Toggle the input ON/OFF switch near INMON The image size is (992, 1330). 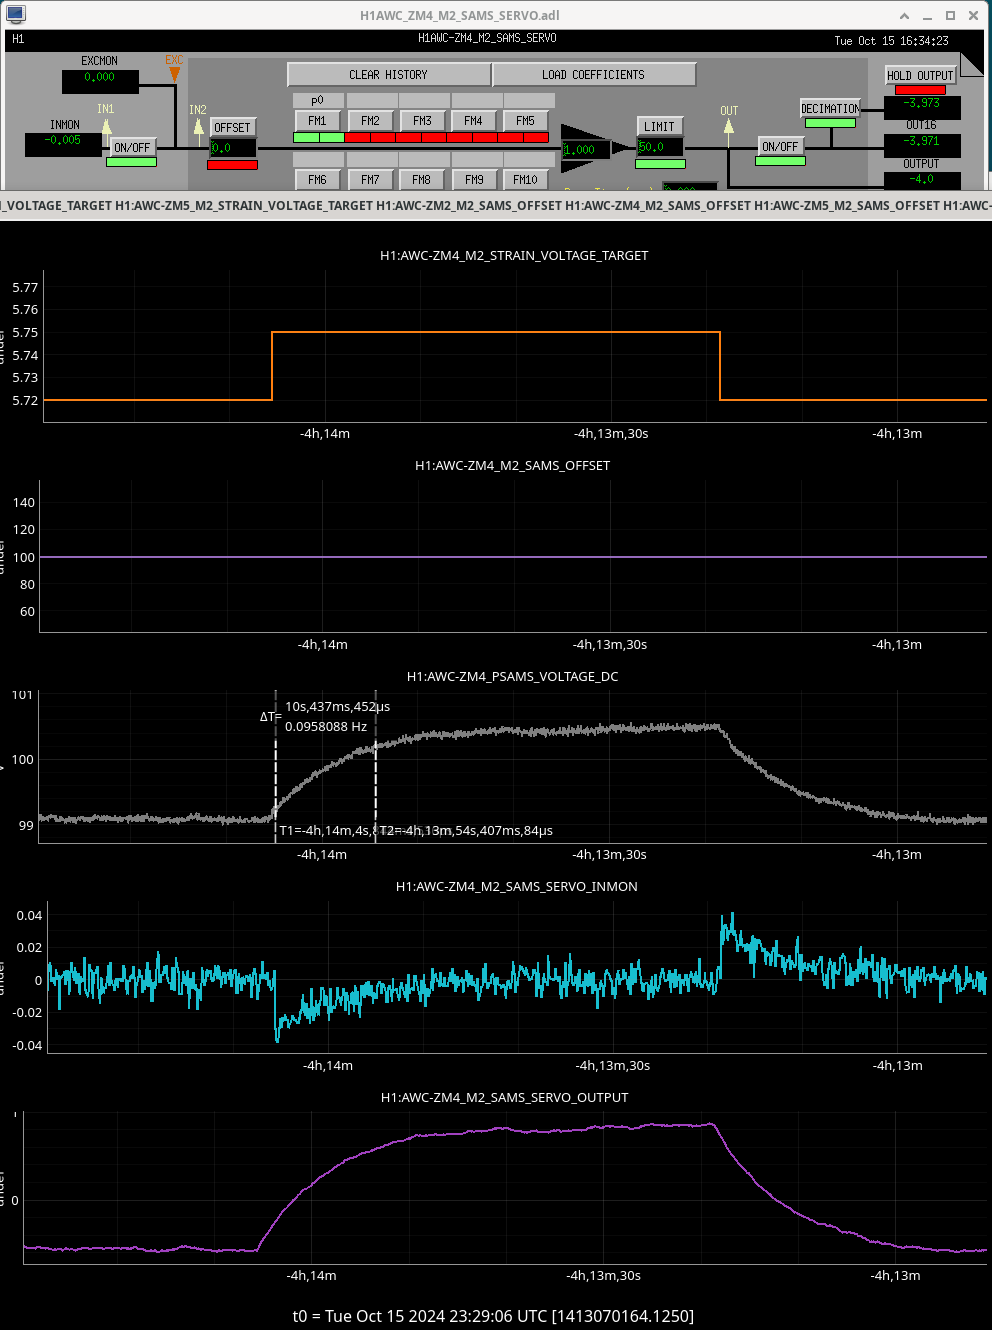pos(132,147)
